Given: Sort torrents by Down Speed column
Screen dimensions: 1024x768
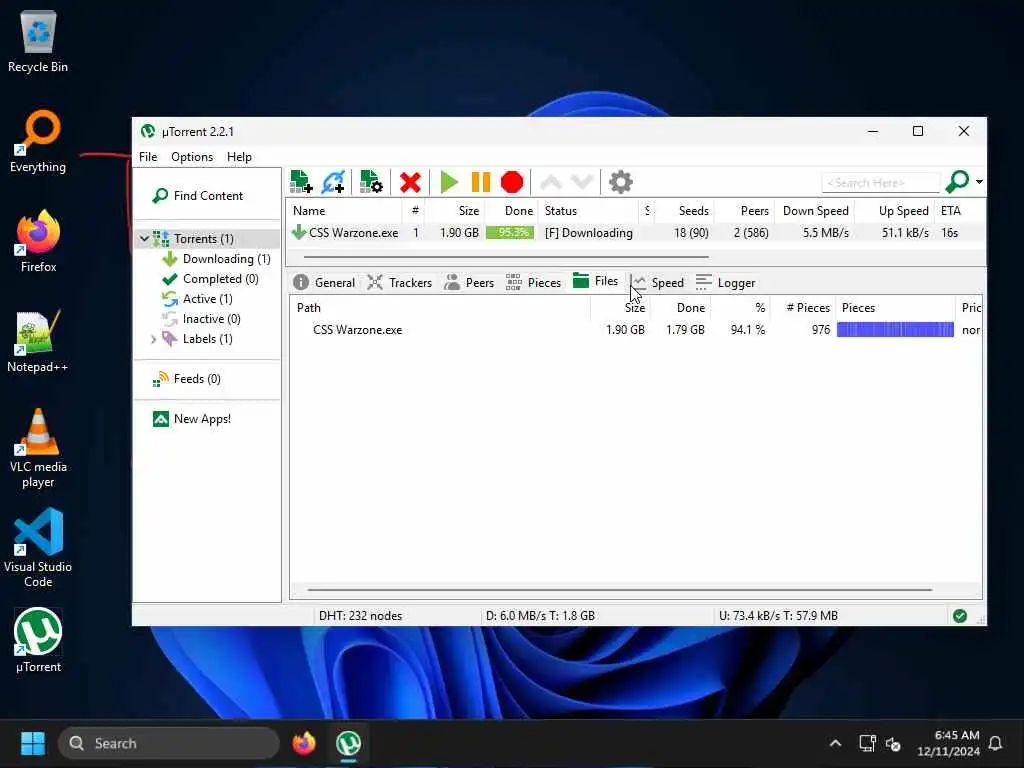Looking at the screenshot, I should pyautogui.click(x=815, y=211).
